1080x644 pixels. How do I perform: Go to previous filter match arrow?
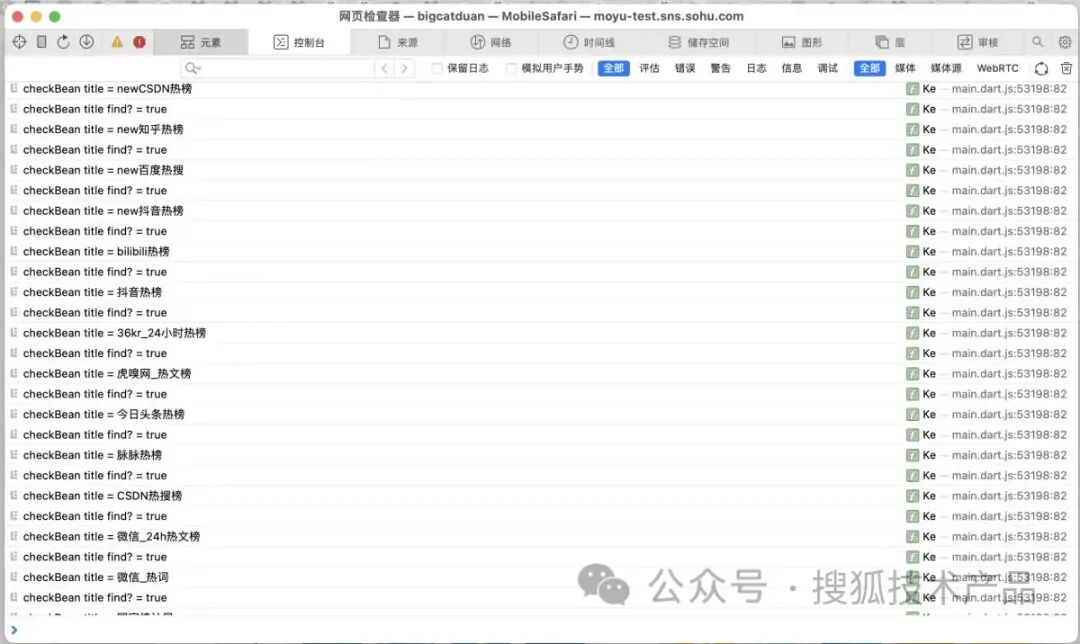click(x=384, y=68)
